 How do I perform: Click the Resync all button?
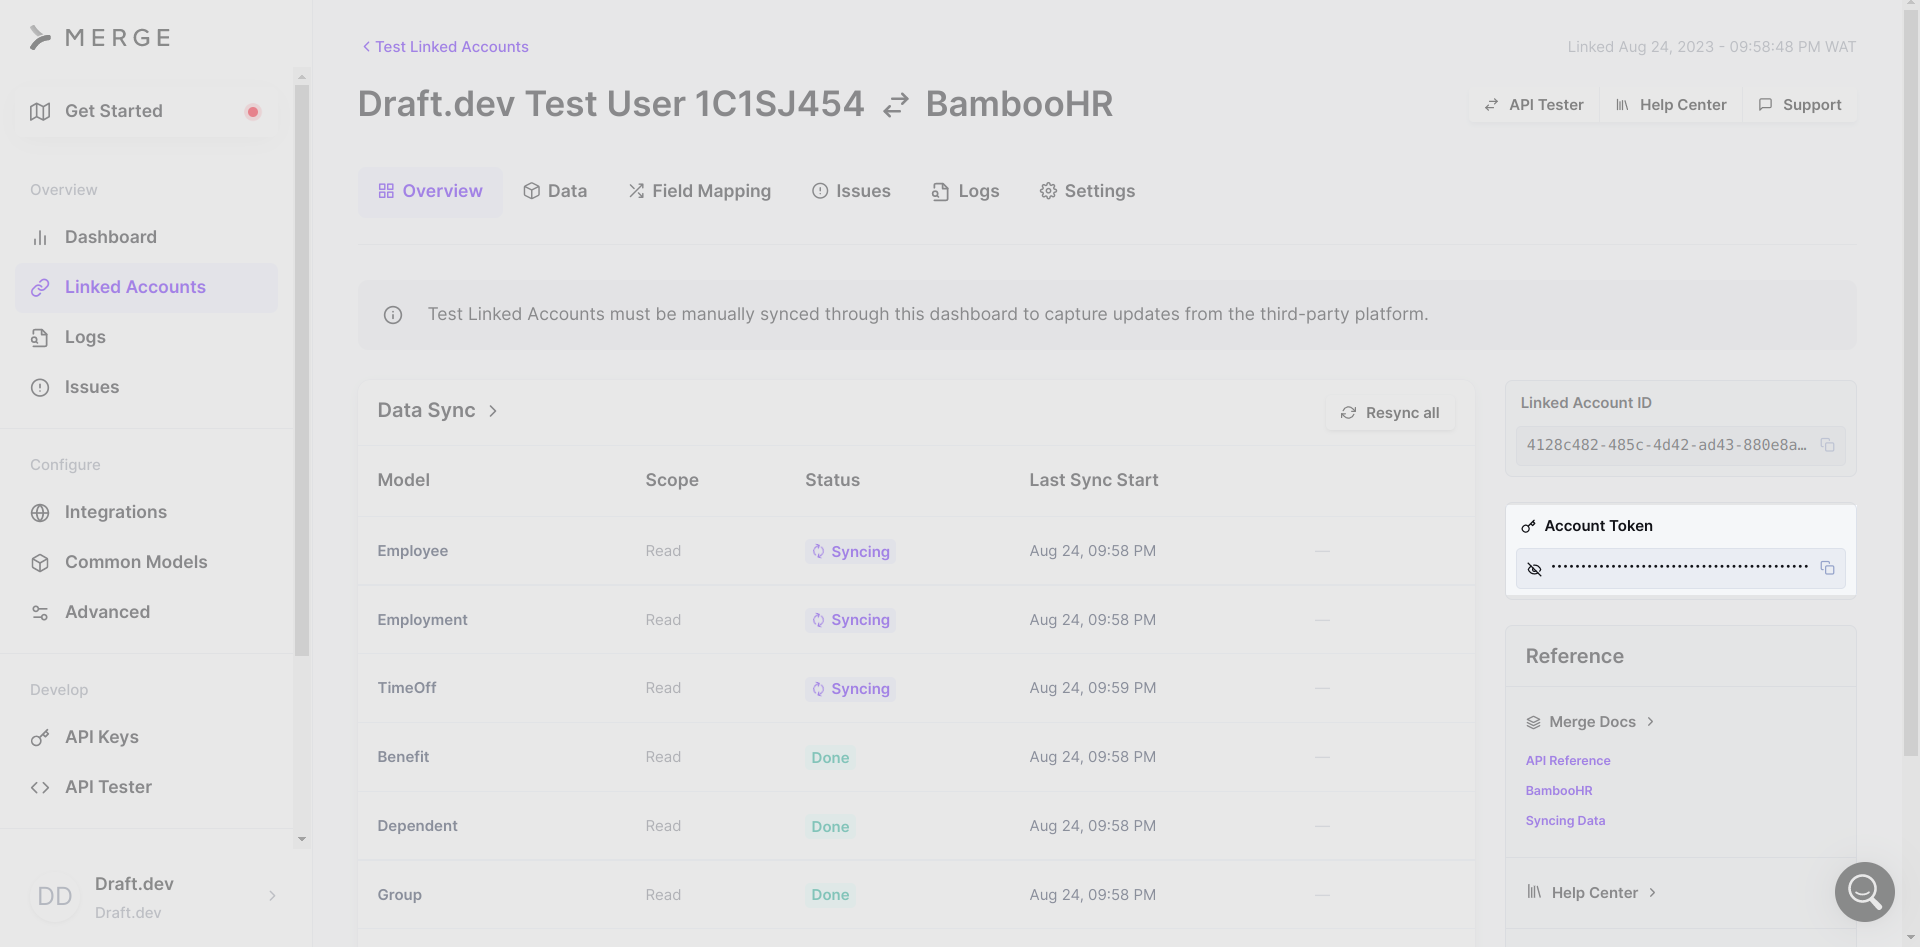(1390, 412)
